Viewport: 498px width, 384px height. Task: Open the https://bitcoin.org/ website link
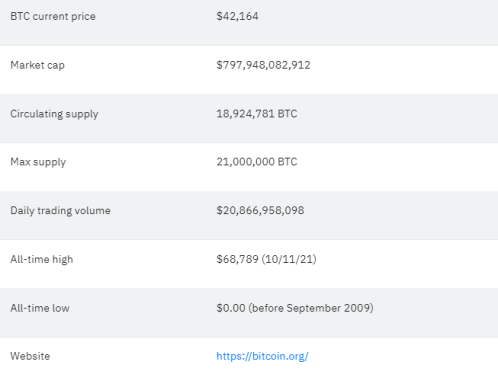tap(262, 356)
